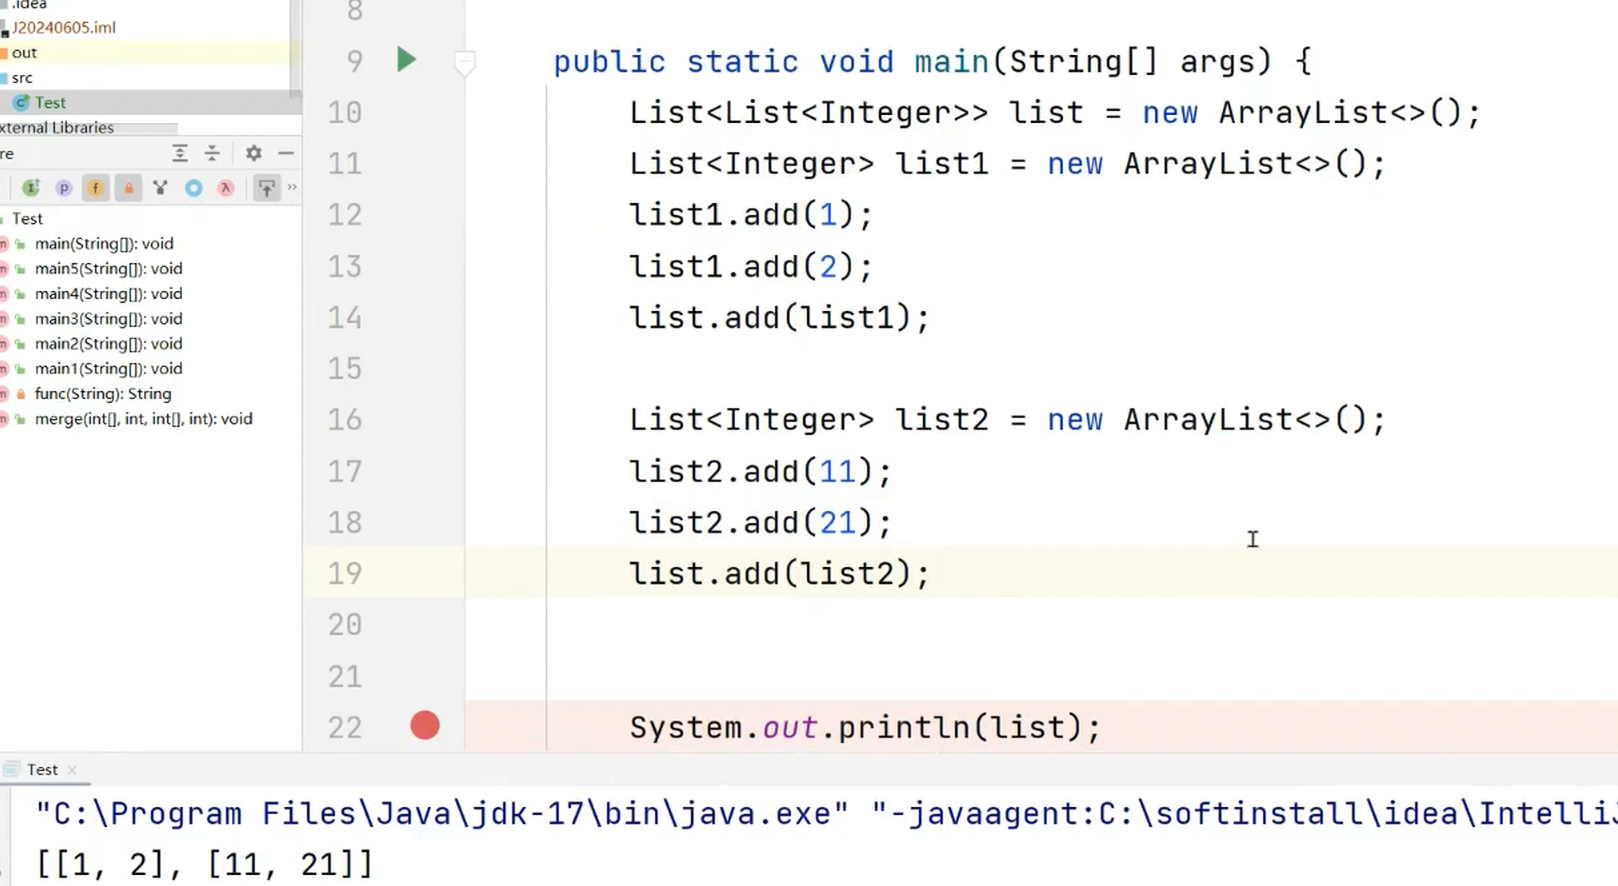This screenshot has width=1618, height=886.
Task: Toggle Show non-public members lock filter
Action: 128,187
